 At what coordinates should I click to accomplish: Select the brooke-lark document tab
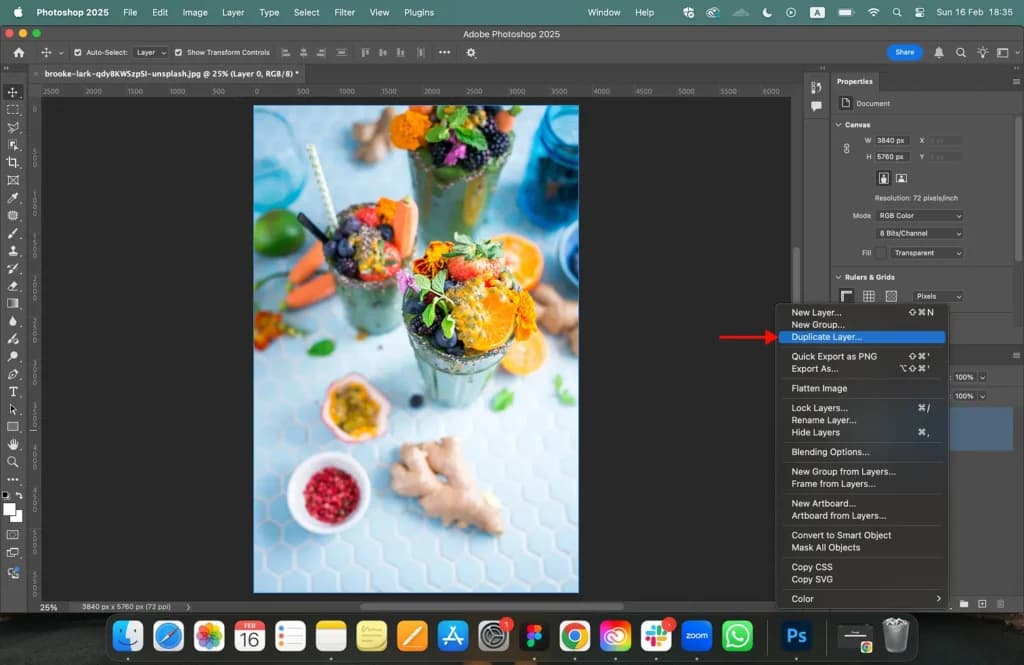[x=171, y=74]
